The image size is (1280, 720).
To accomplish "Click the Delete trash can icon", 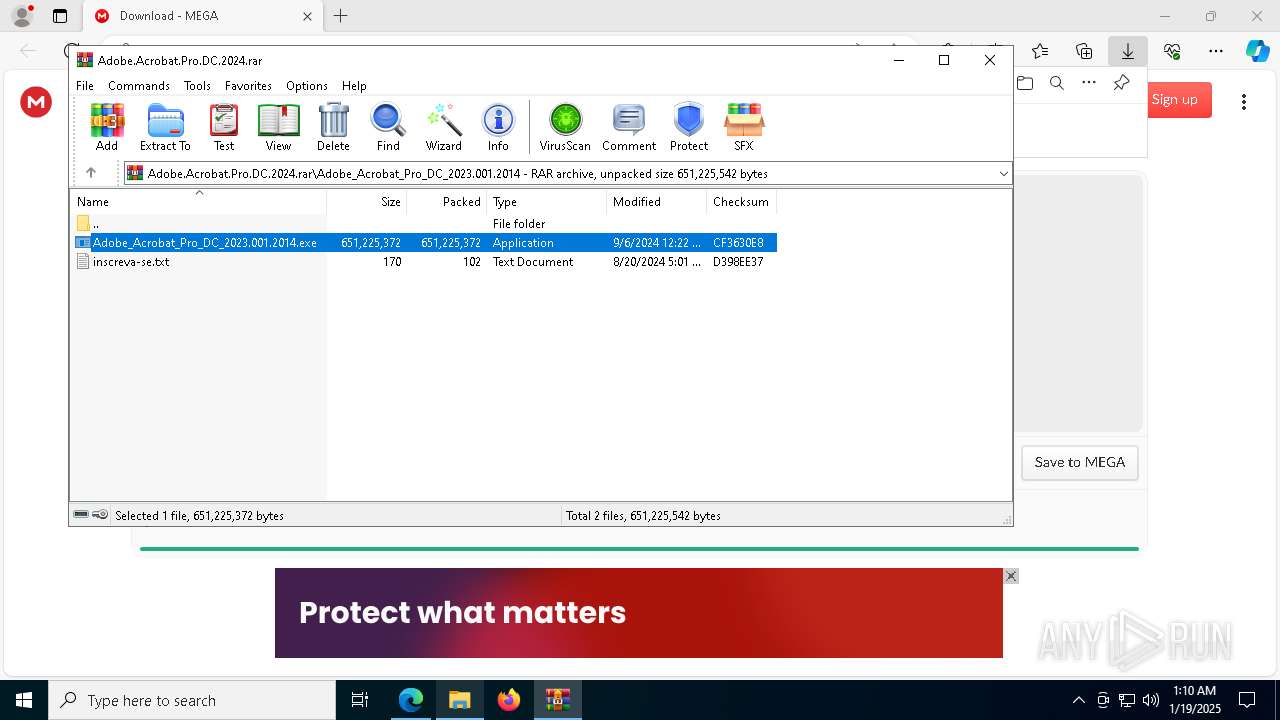I will 333,127.
